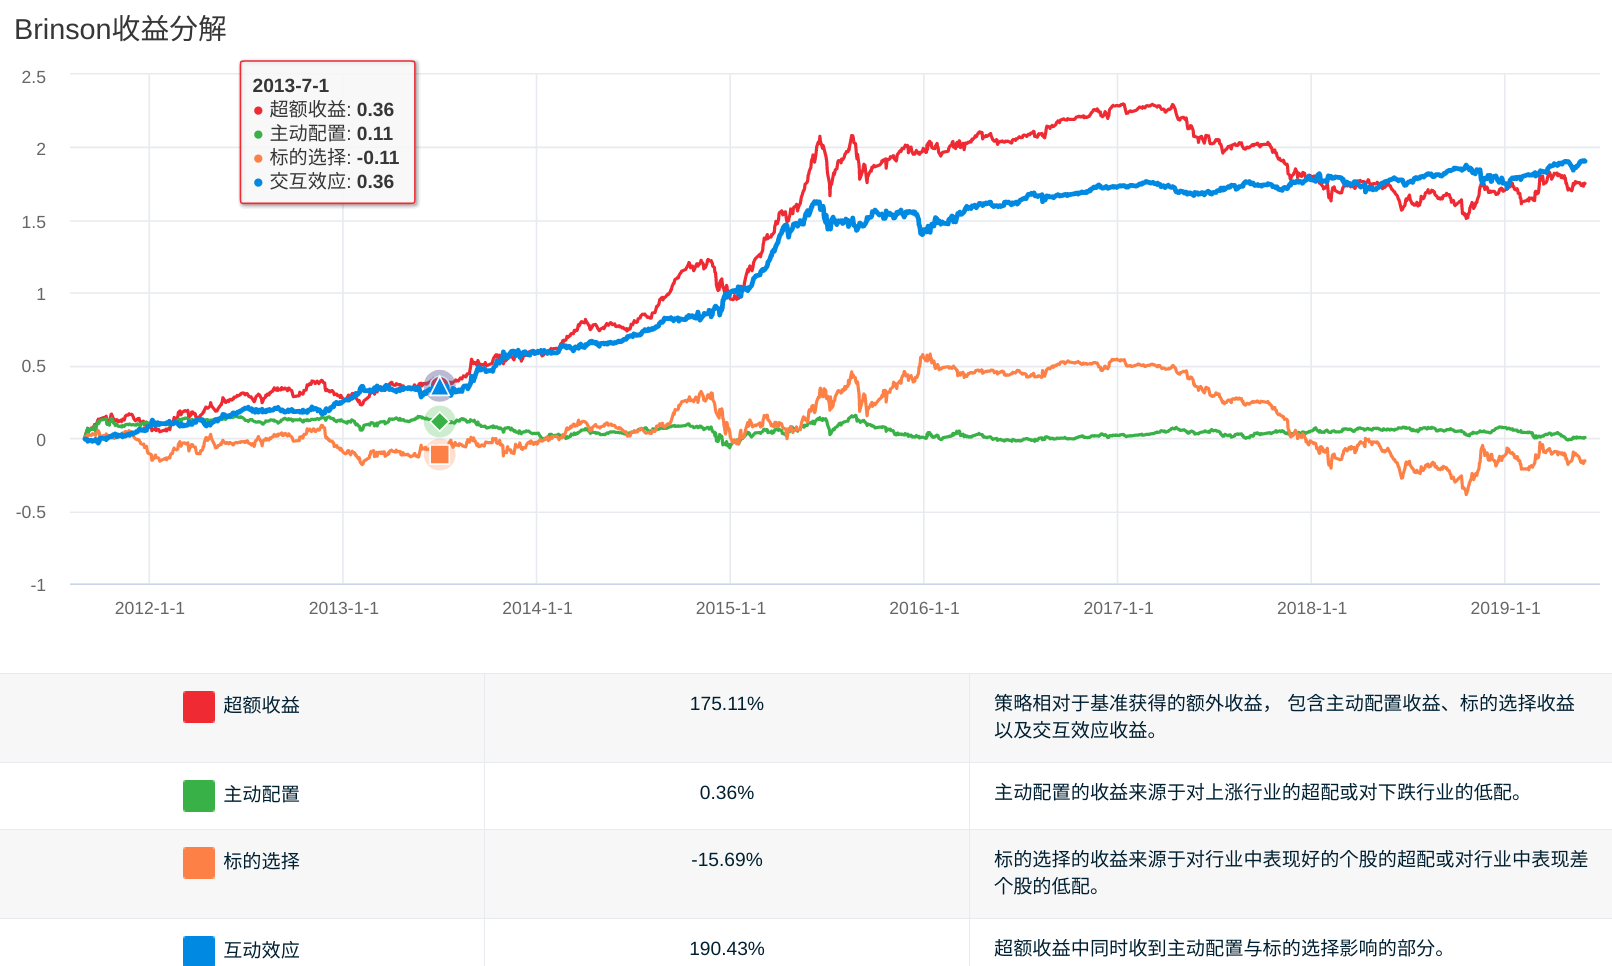This screenshot has height=966, width=1612.
Task: Click the blue 互动效应 color swatch
Action: point(199,950)
